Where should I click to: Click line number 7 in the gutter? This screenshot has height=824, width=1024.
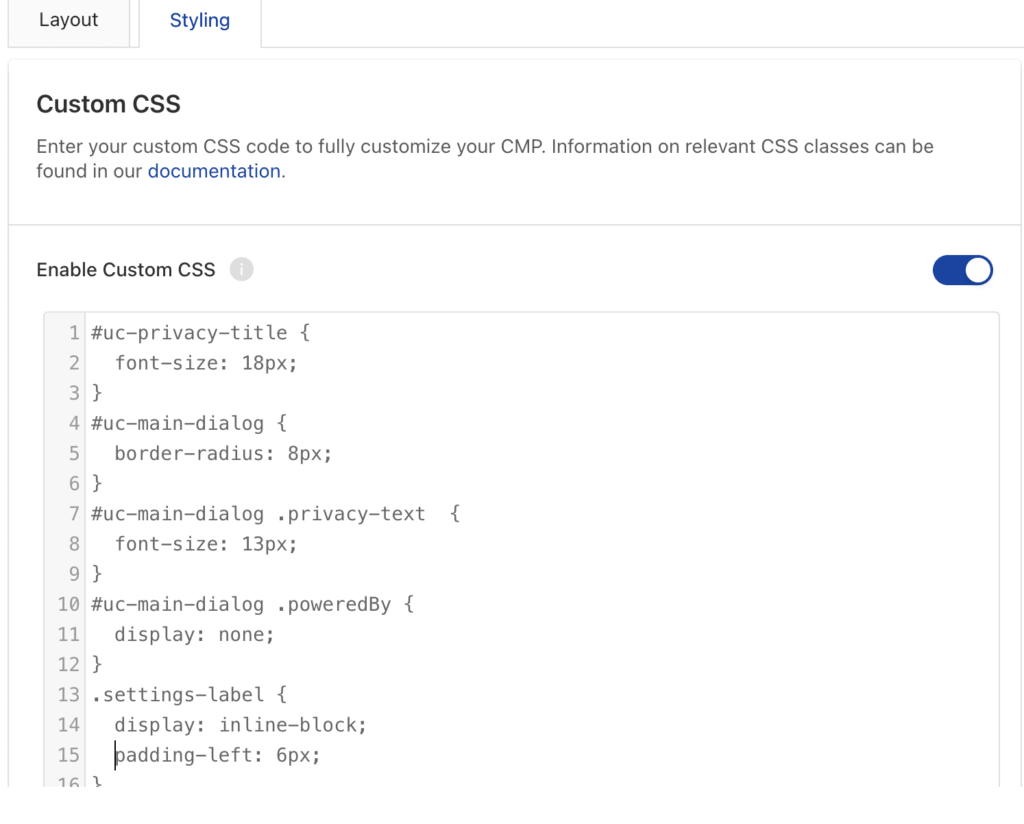(x=74, y=514)
